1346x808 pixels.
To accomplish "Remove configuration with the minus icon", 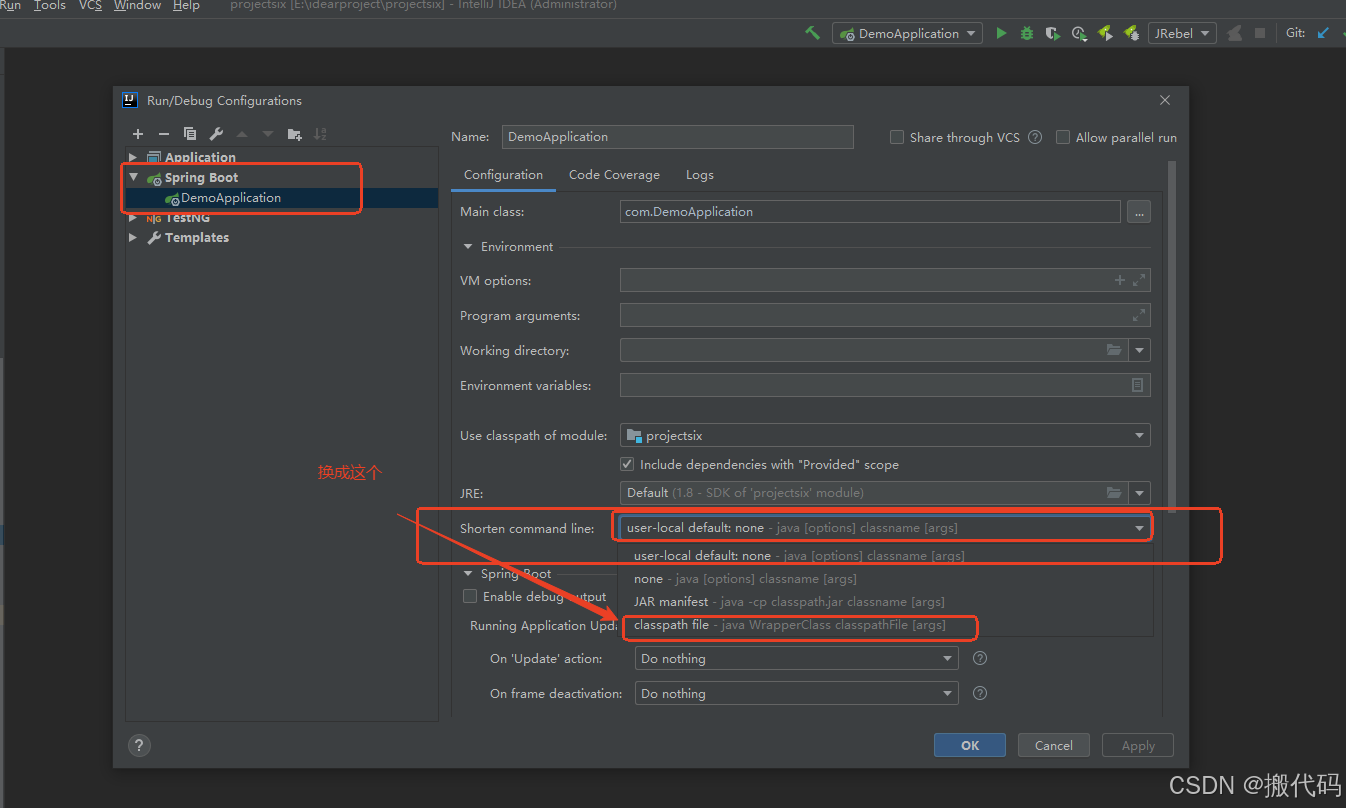I will click(164, 134).
